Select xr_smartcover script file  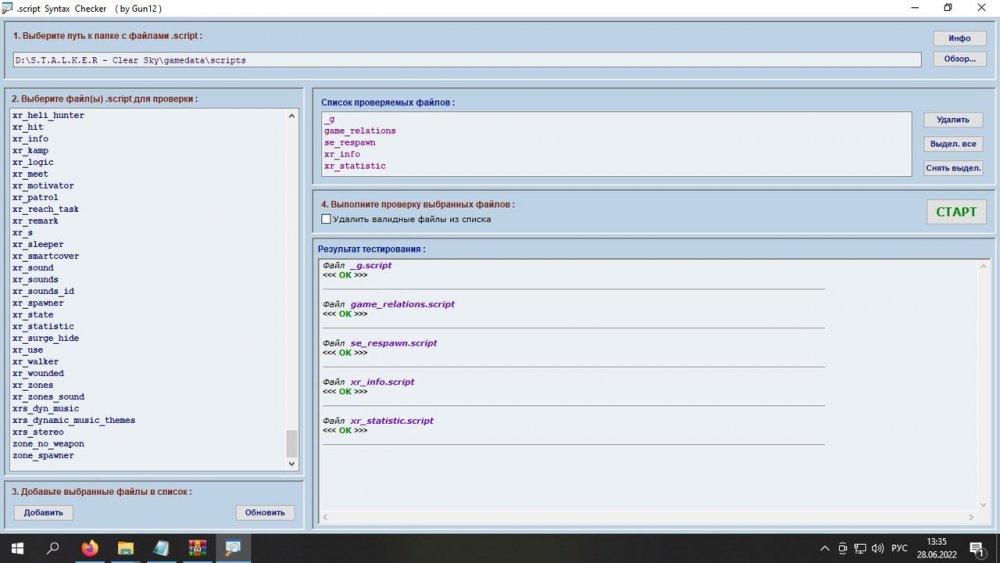click(x=46, y=256)
